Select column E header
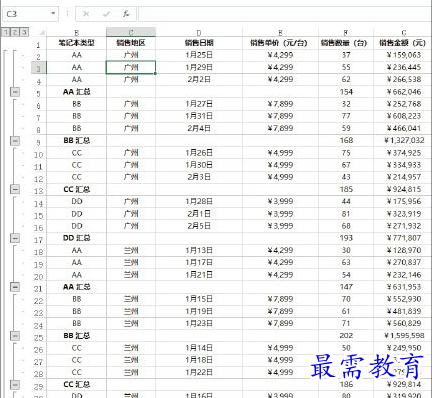The width and height of the screenshot is (432, 398). point(280,32)
